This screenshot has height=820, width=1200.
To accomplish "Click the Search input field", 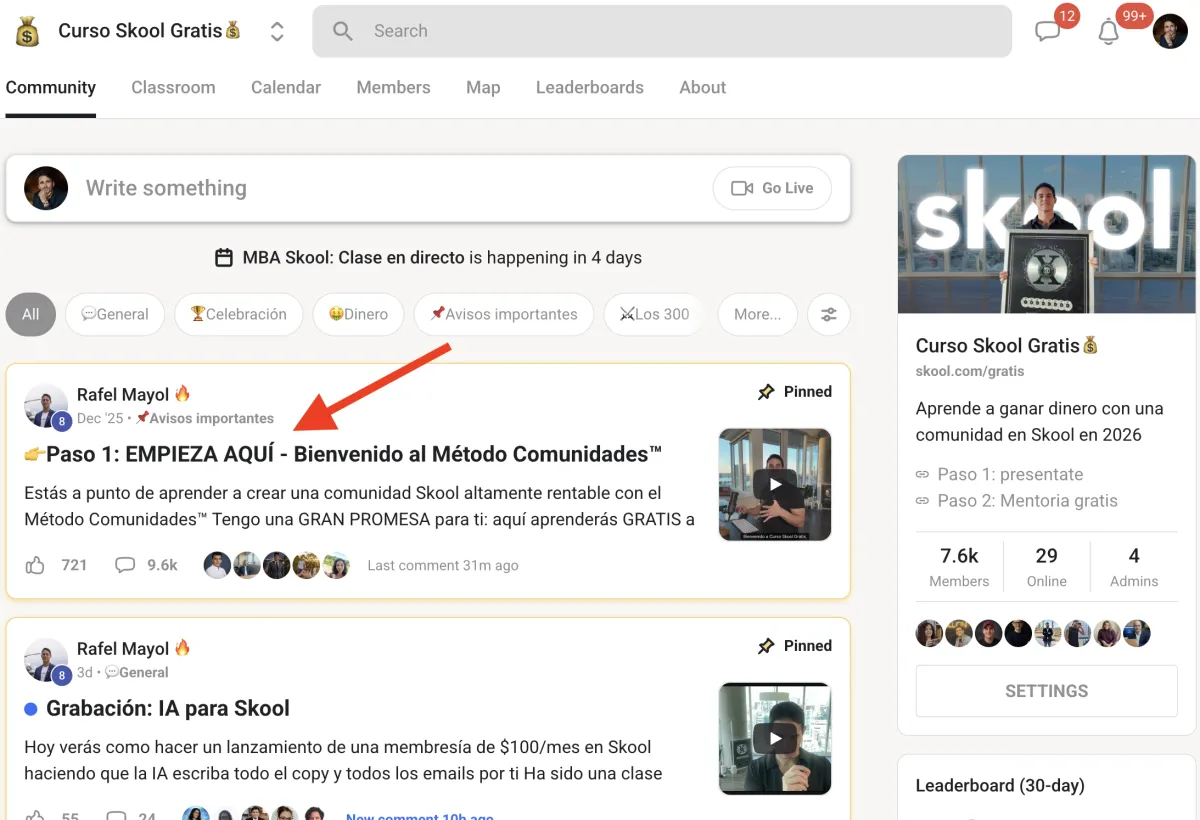I will click(662, 31).
